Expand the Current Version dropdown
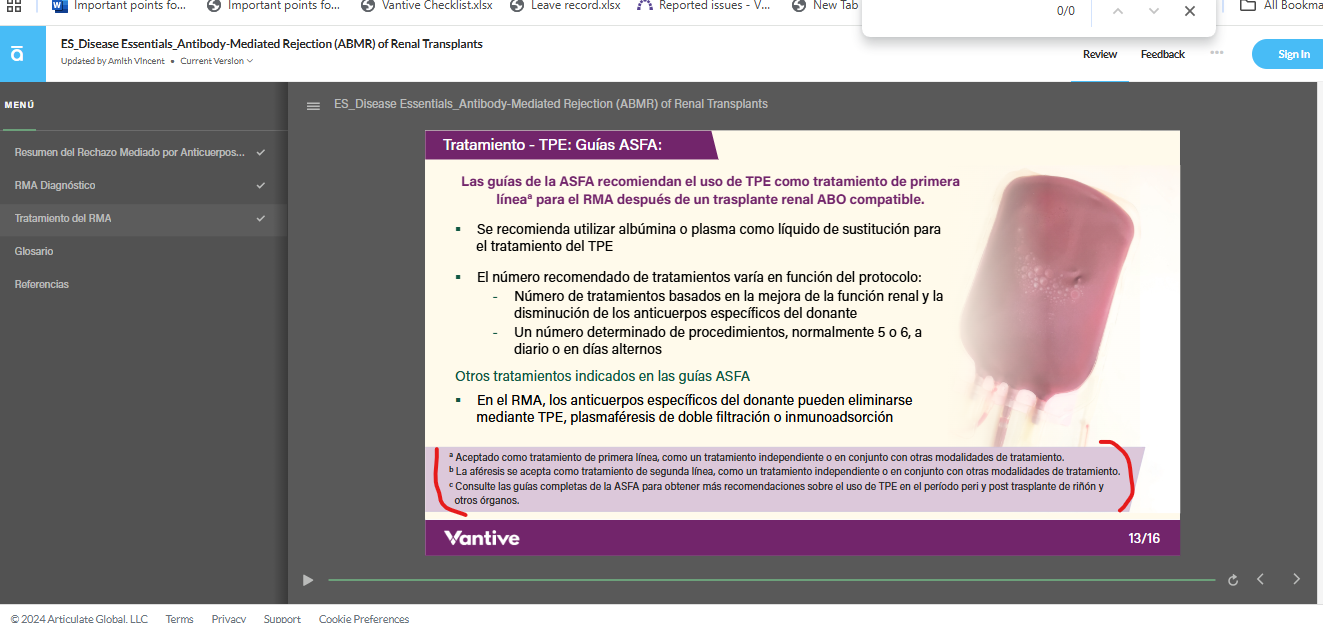The image size is (1323, 623). click(x=217, y=61)
